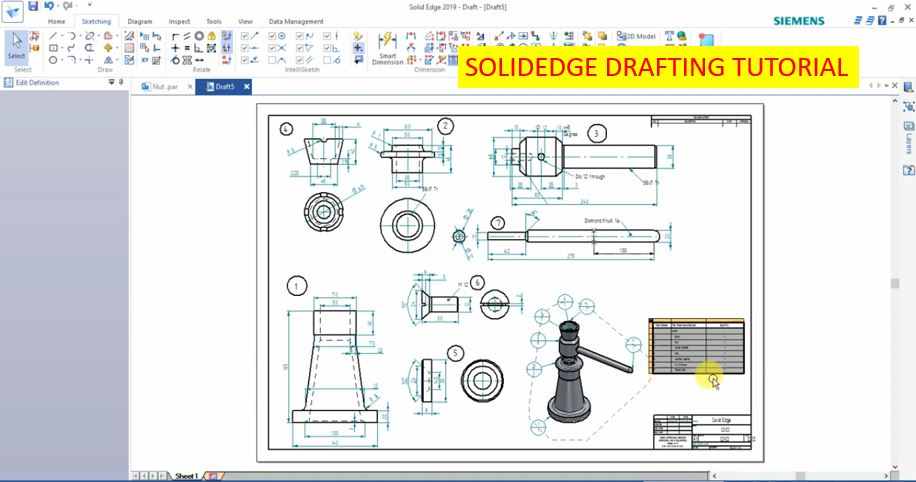Click the vertical scrollbar down arrow
Viewport: 916px width, 482px height.
[894, 467]
